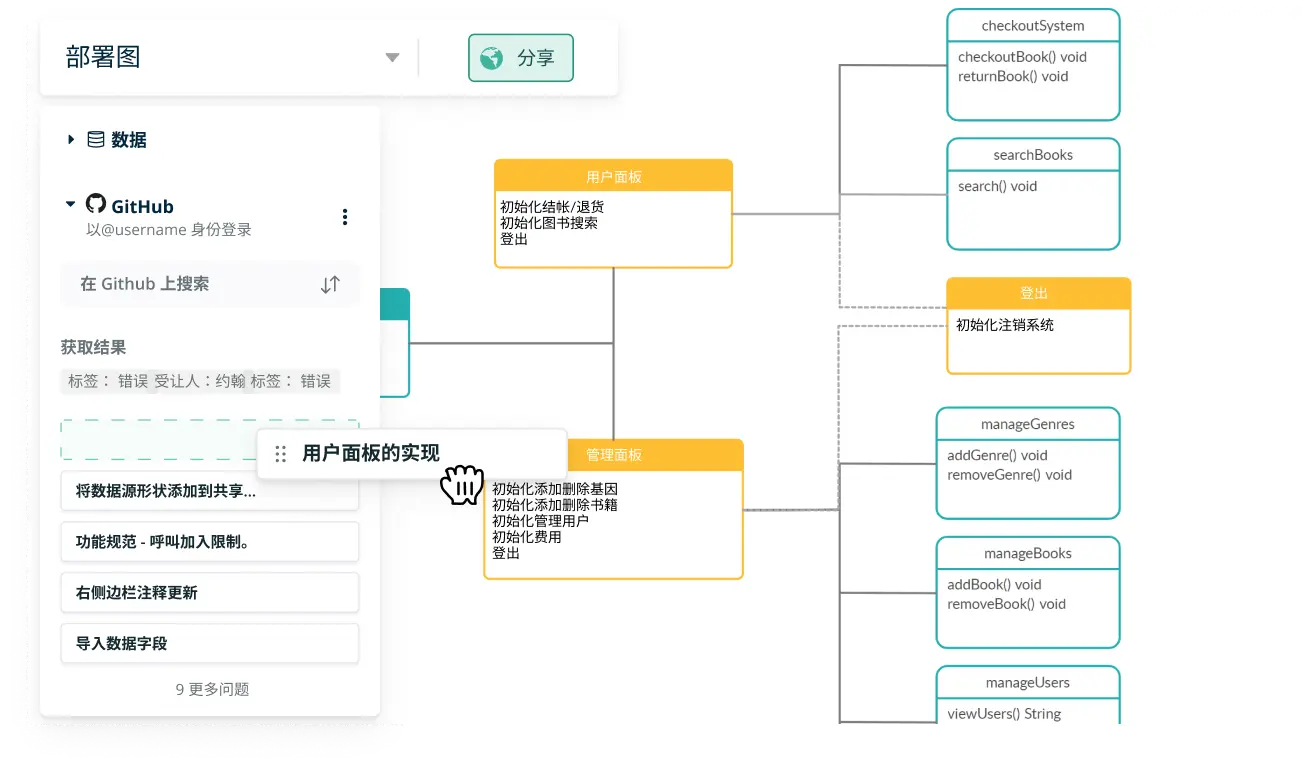The image size is (1305, 778).
Task: Select the 登出 node header
Action: [x=1039, y=294]
